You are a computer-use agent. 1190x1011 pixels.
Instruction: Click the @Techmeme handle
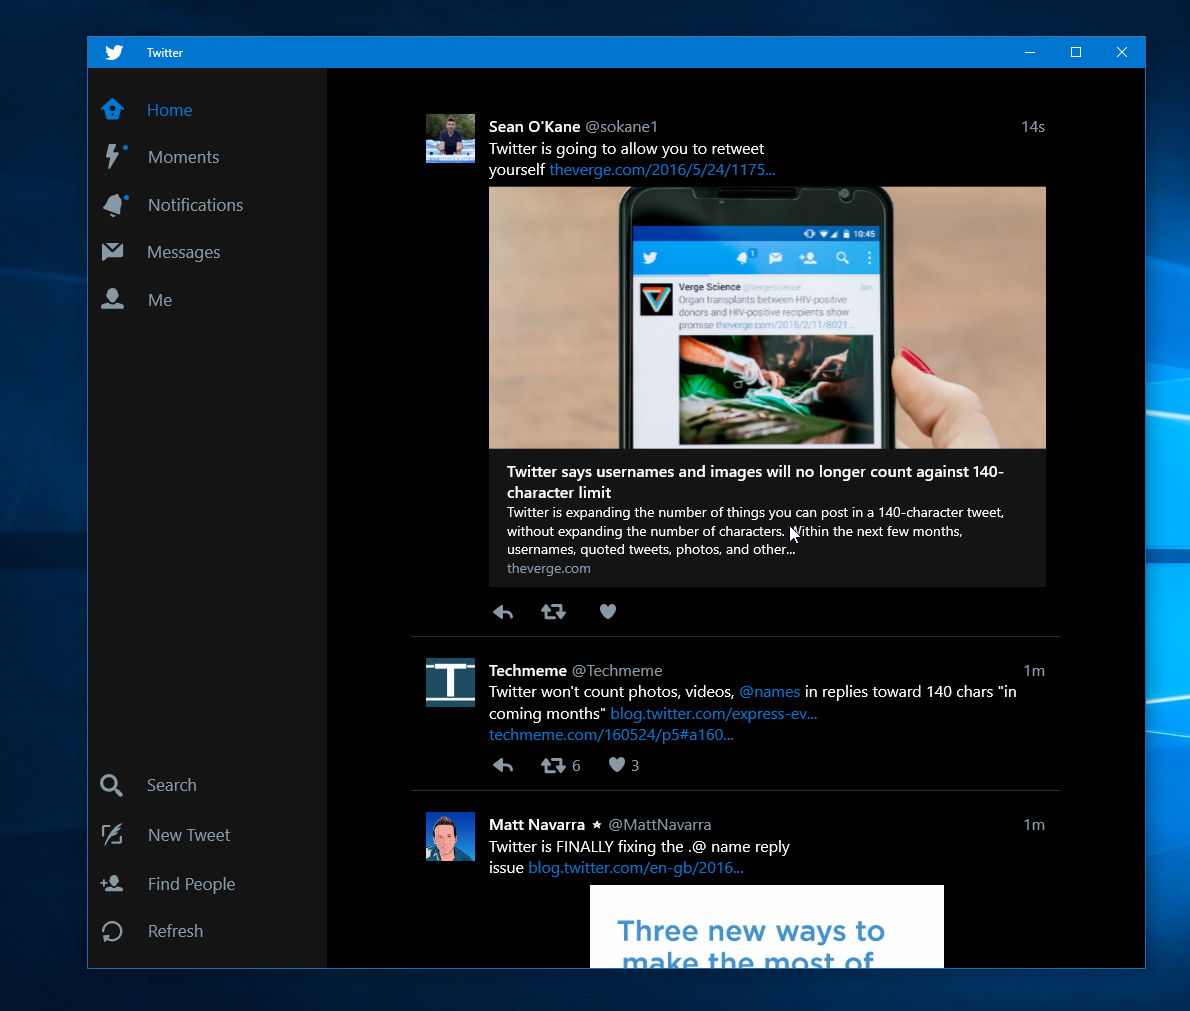pyautogui.click(x=617, y=671)
